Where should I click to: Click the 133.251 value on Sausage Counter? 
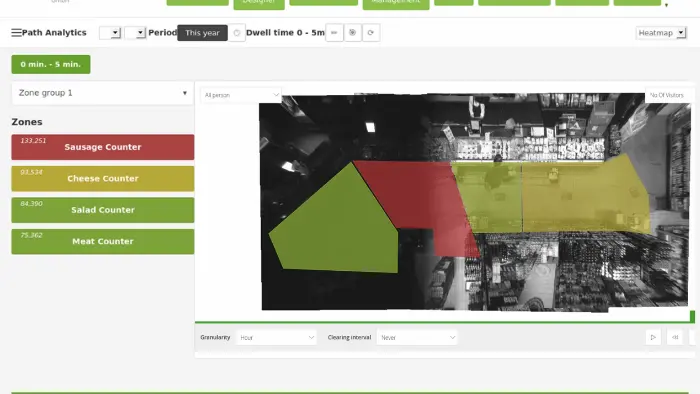click(x=33, y=141)
